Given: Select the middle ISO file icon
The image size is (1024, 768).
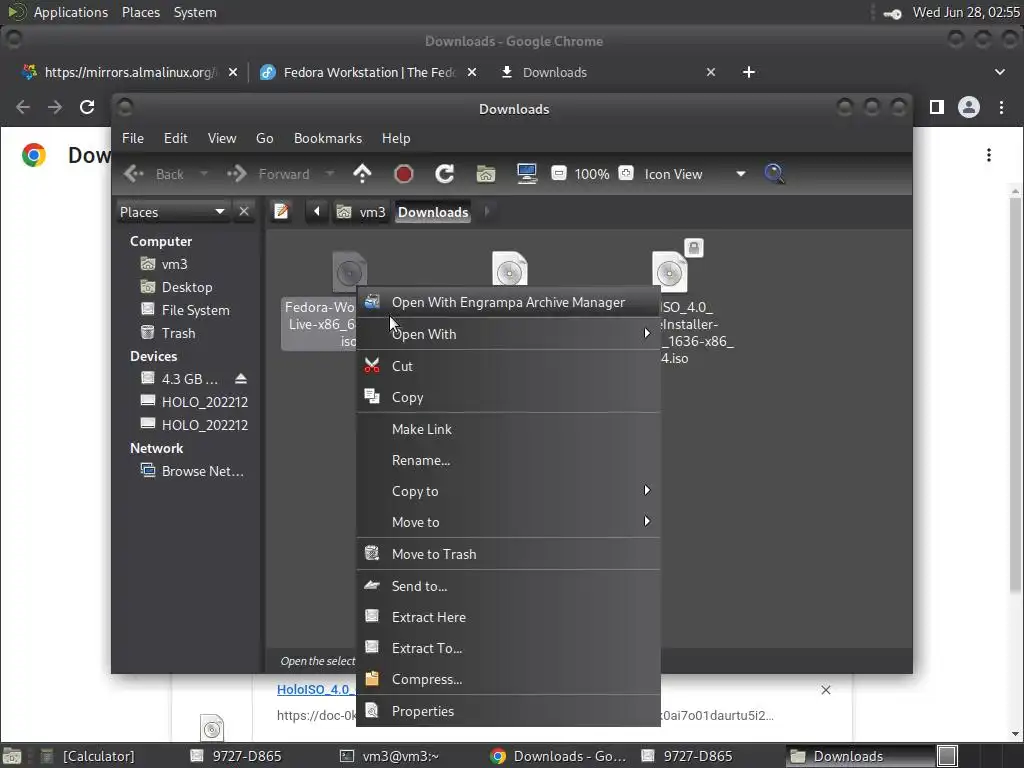Looking at the screenshot, I should pos(509,269).
